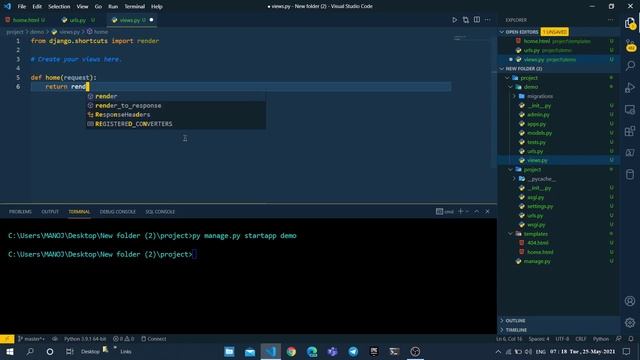Screen dimensions: 640x360
Task: Select REGISTERED_CONVERTERS suggestion
Action: [x=176, y=124]
